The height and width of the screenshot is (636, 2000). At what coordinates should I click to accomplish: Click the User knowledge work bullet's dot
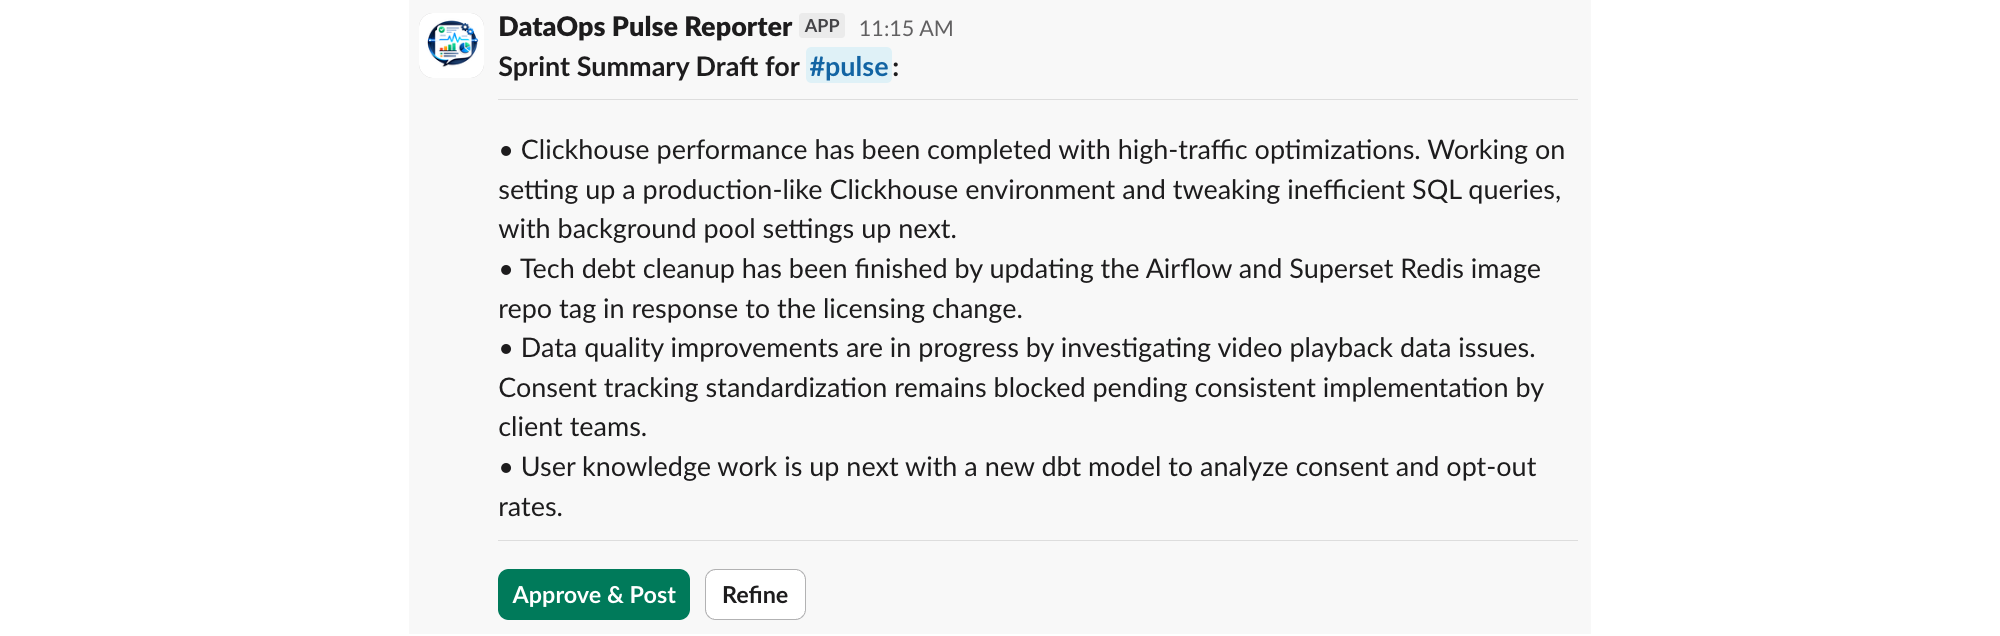click(x=507, y=468)
